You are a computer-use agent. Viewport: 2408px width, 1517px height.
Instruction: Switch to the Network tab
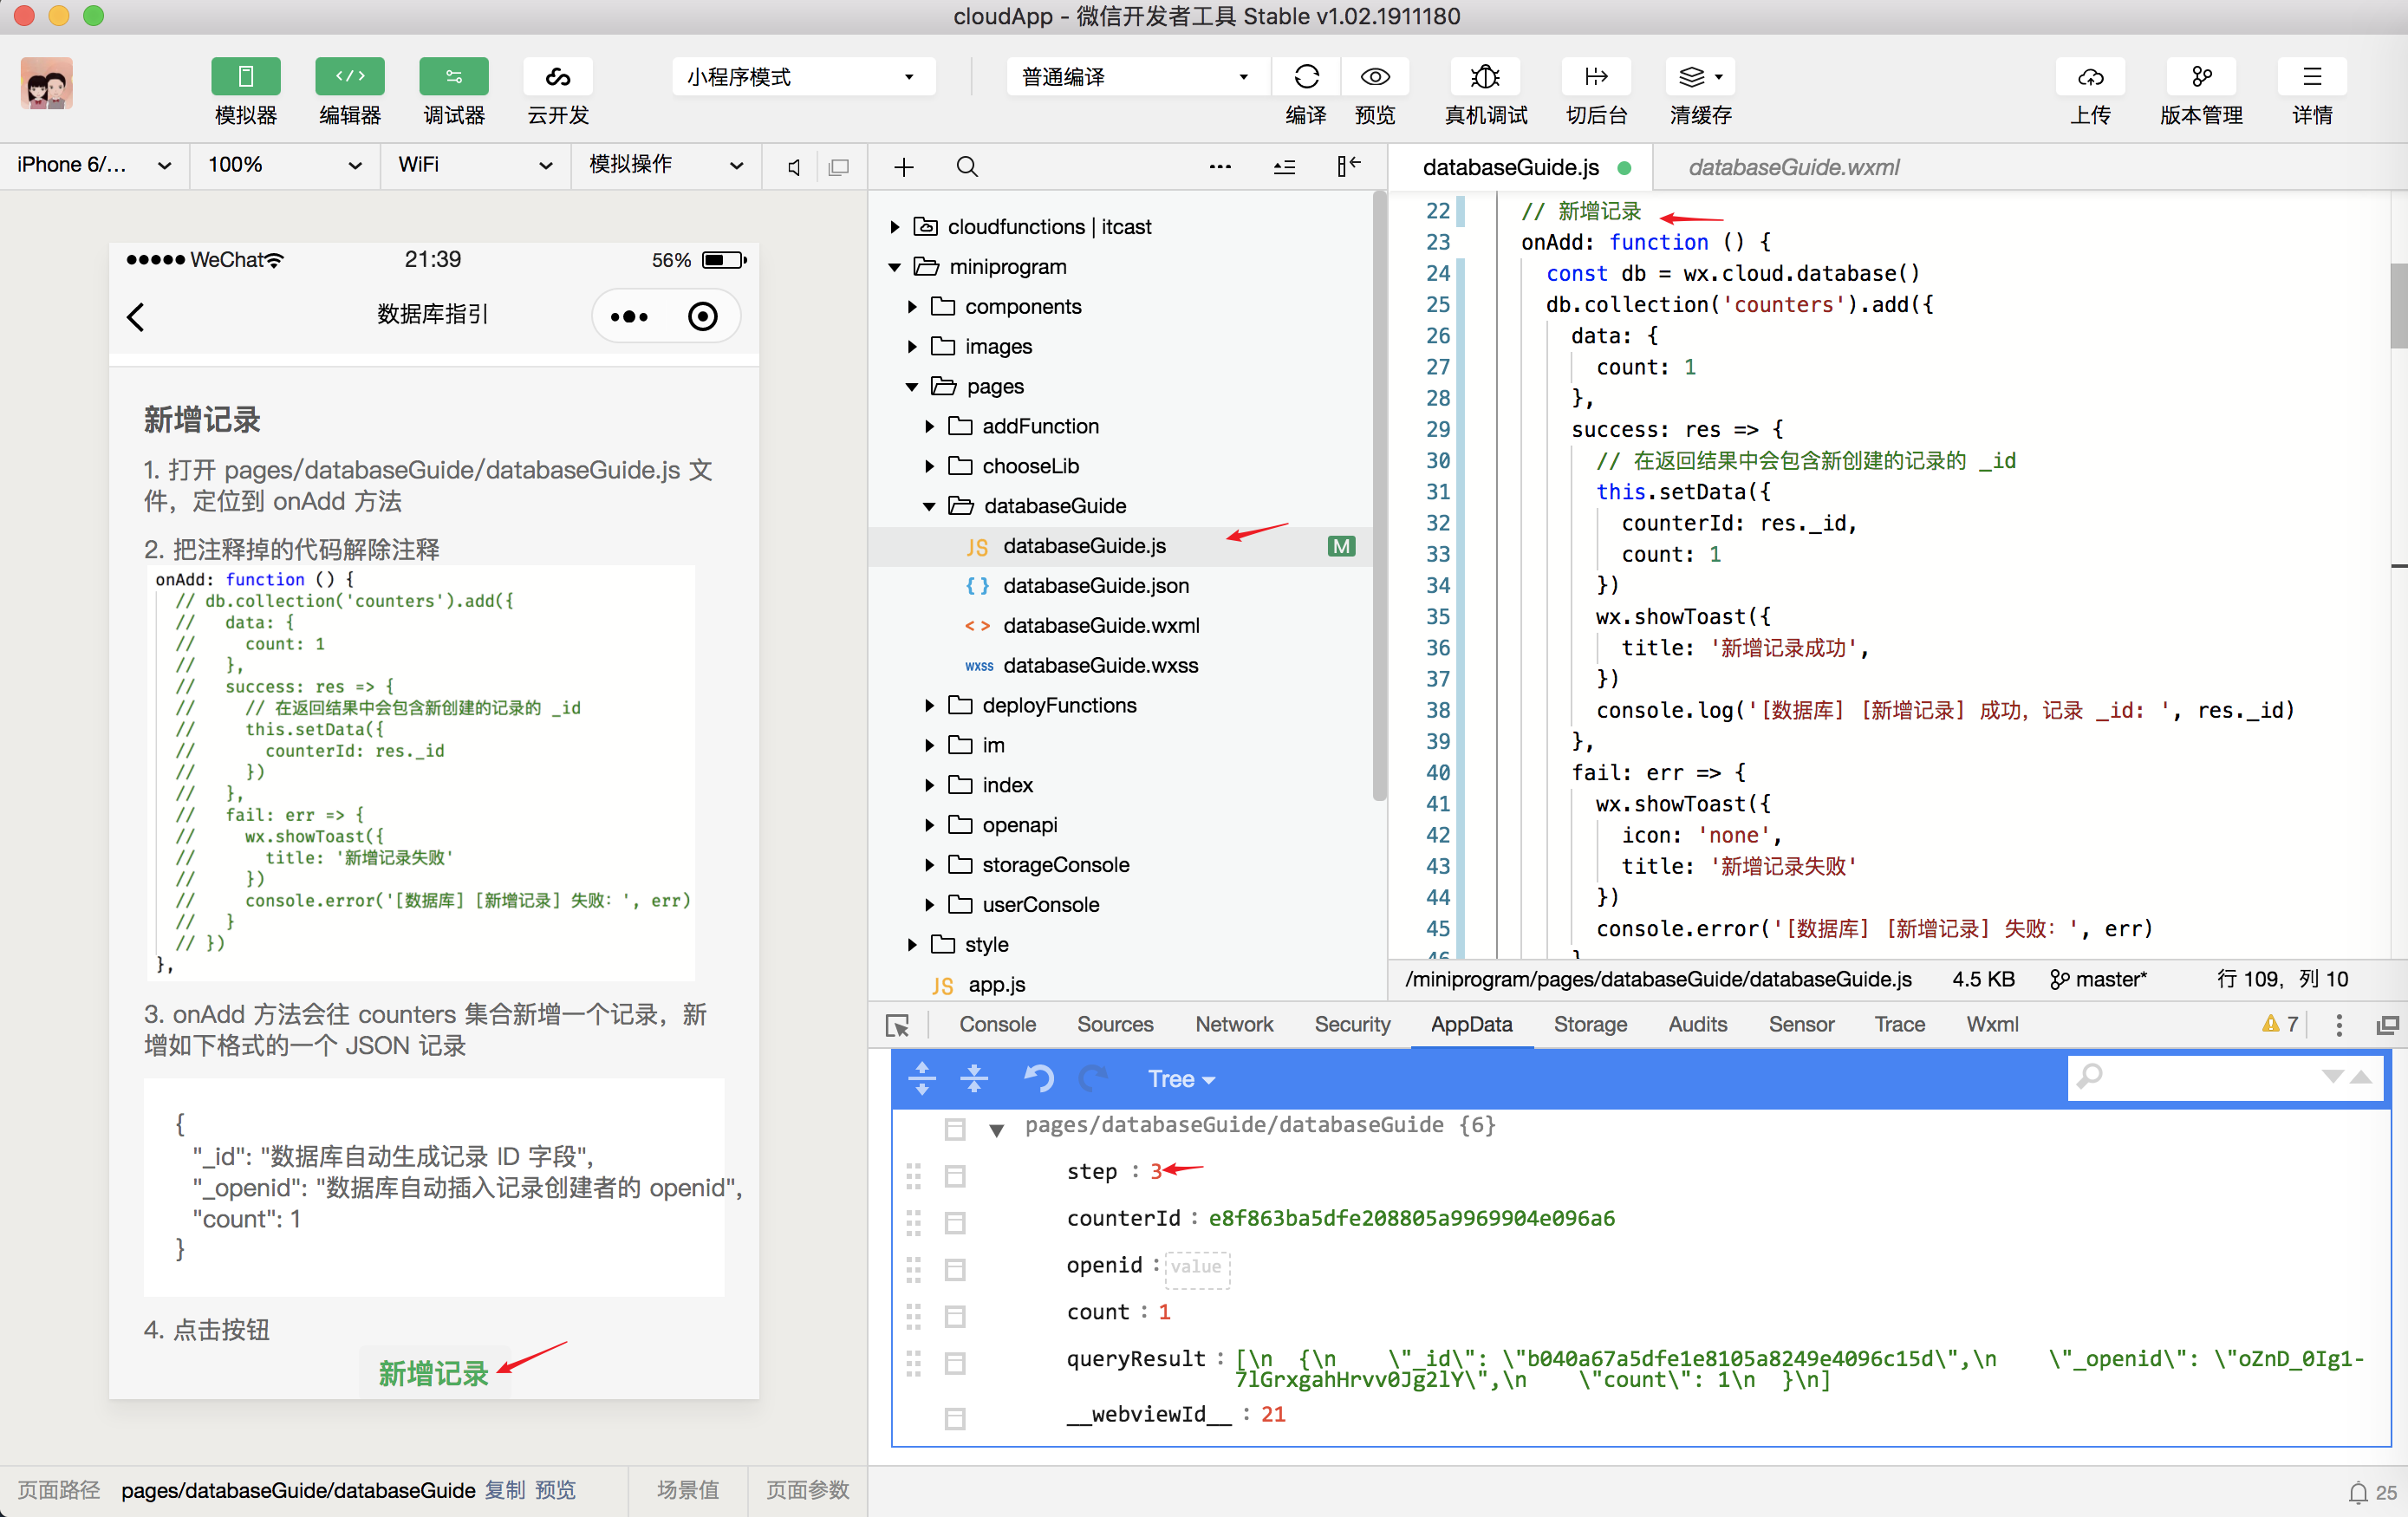click(x=1234, y=1025)
